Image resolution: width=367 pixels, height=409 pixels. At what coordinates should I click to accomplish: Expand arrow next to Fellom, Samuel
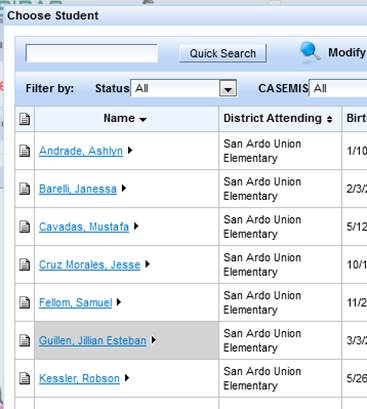pos(119,302)
